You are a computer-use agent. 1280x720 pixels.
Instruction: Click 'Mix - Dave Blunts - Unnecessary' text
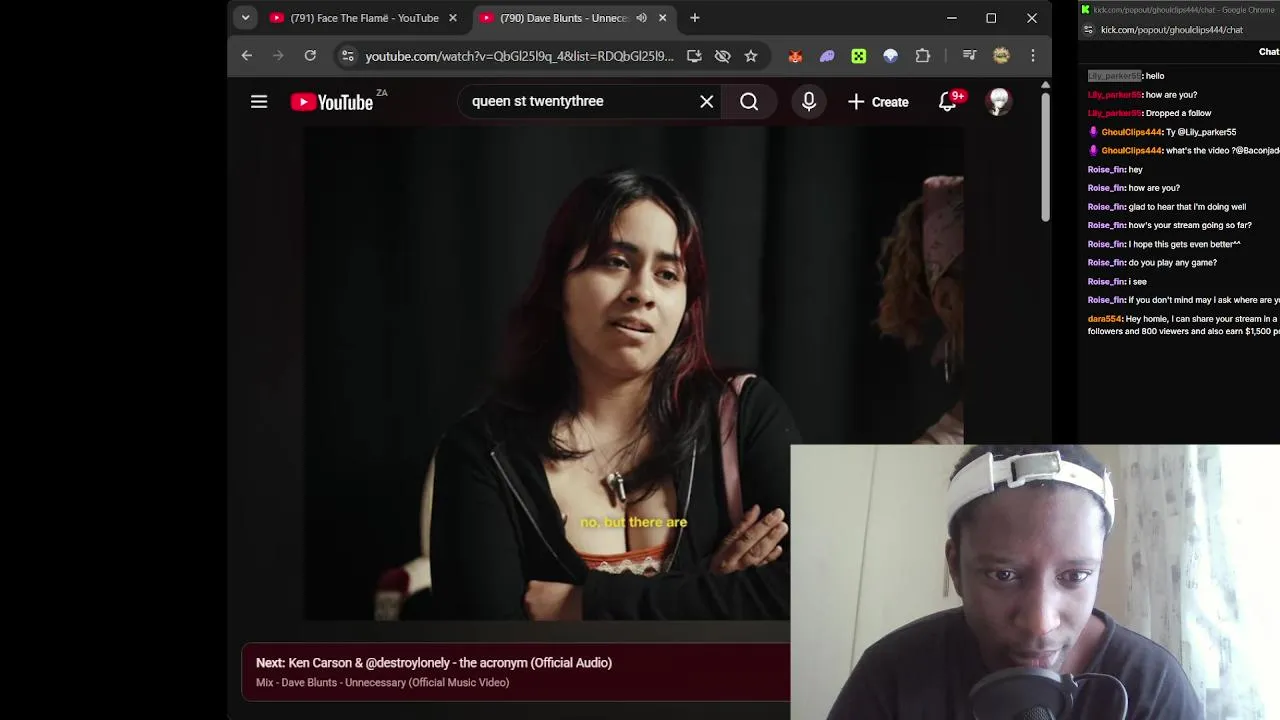[x=382, y=683]
